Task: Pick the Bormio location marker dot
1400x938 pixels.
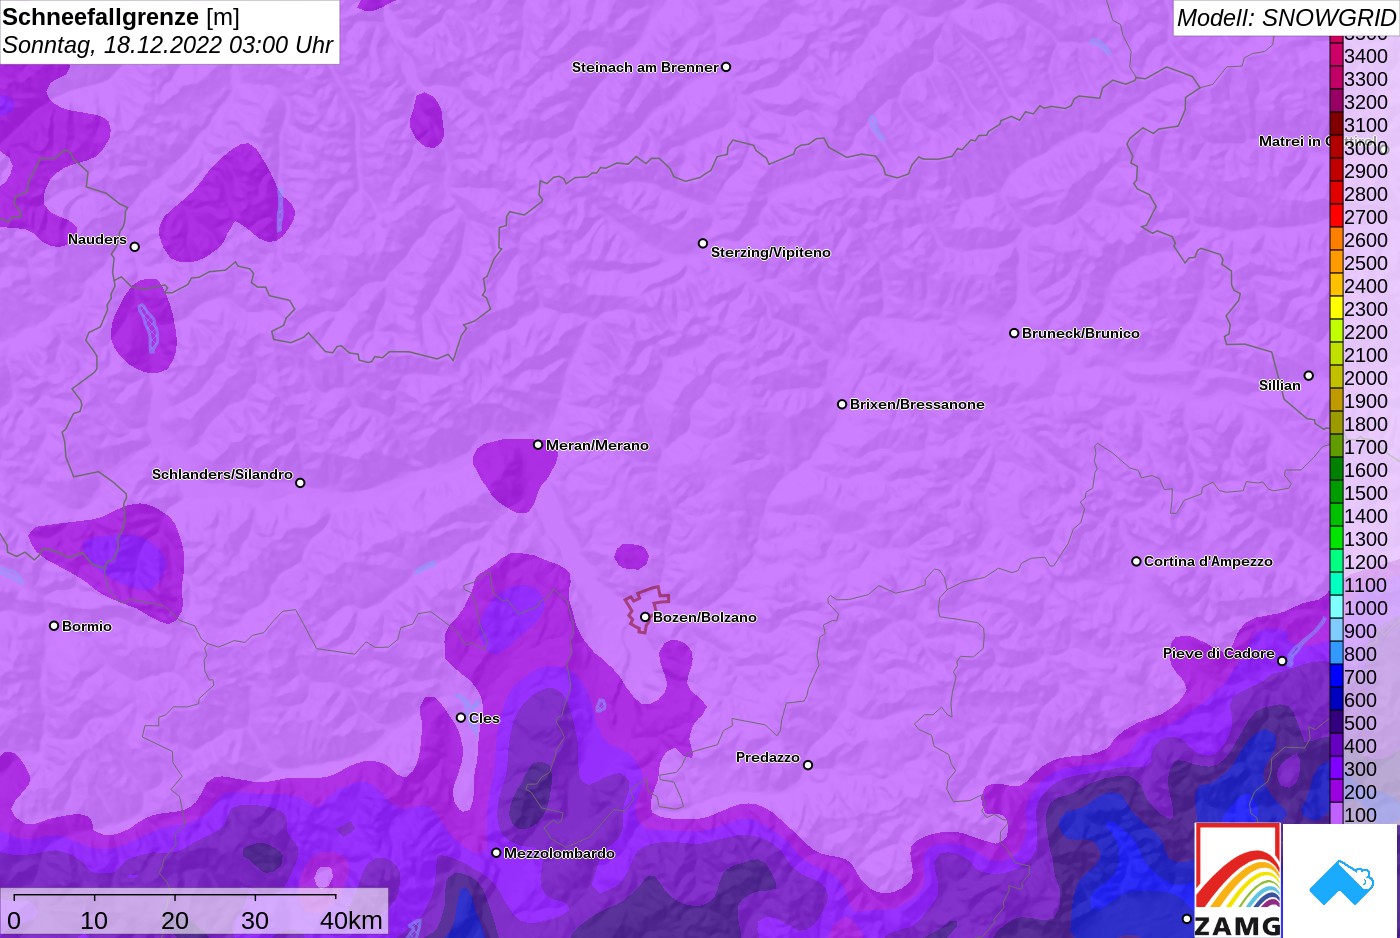Action: 54,626
